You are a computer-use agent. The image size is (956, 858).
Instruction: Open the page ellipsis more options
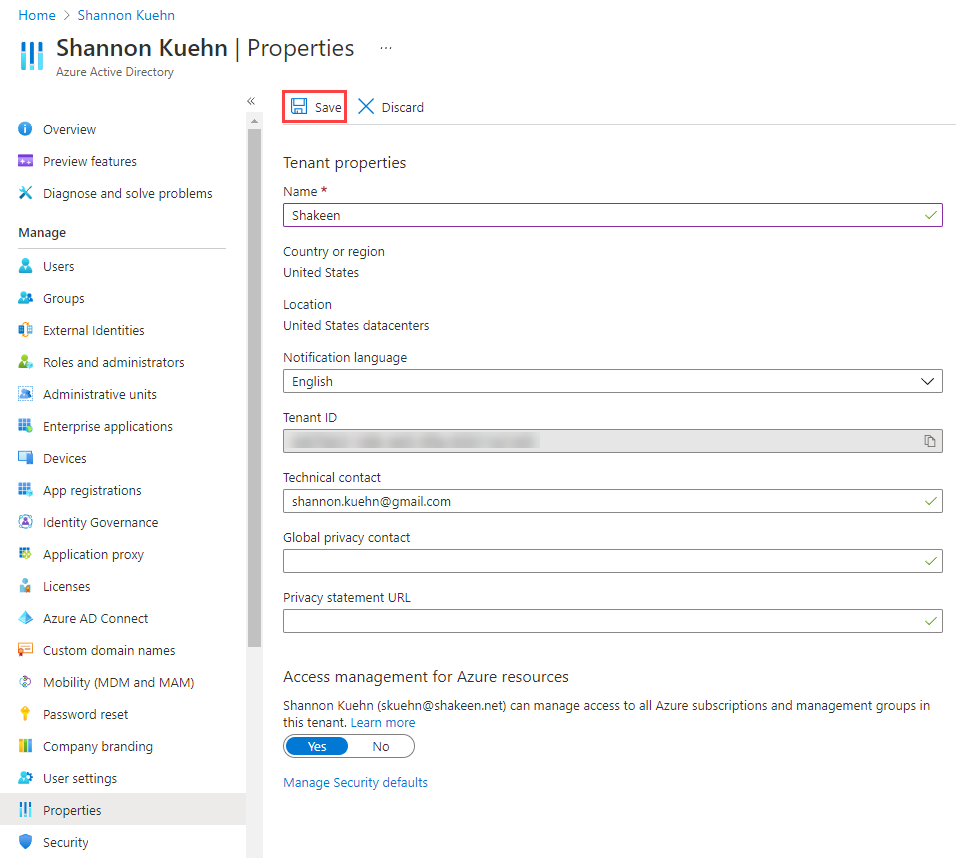tap(386, 48)
